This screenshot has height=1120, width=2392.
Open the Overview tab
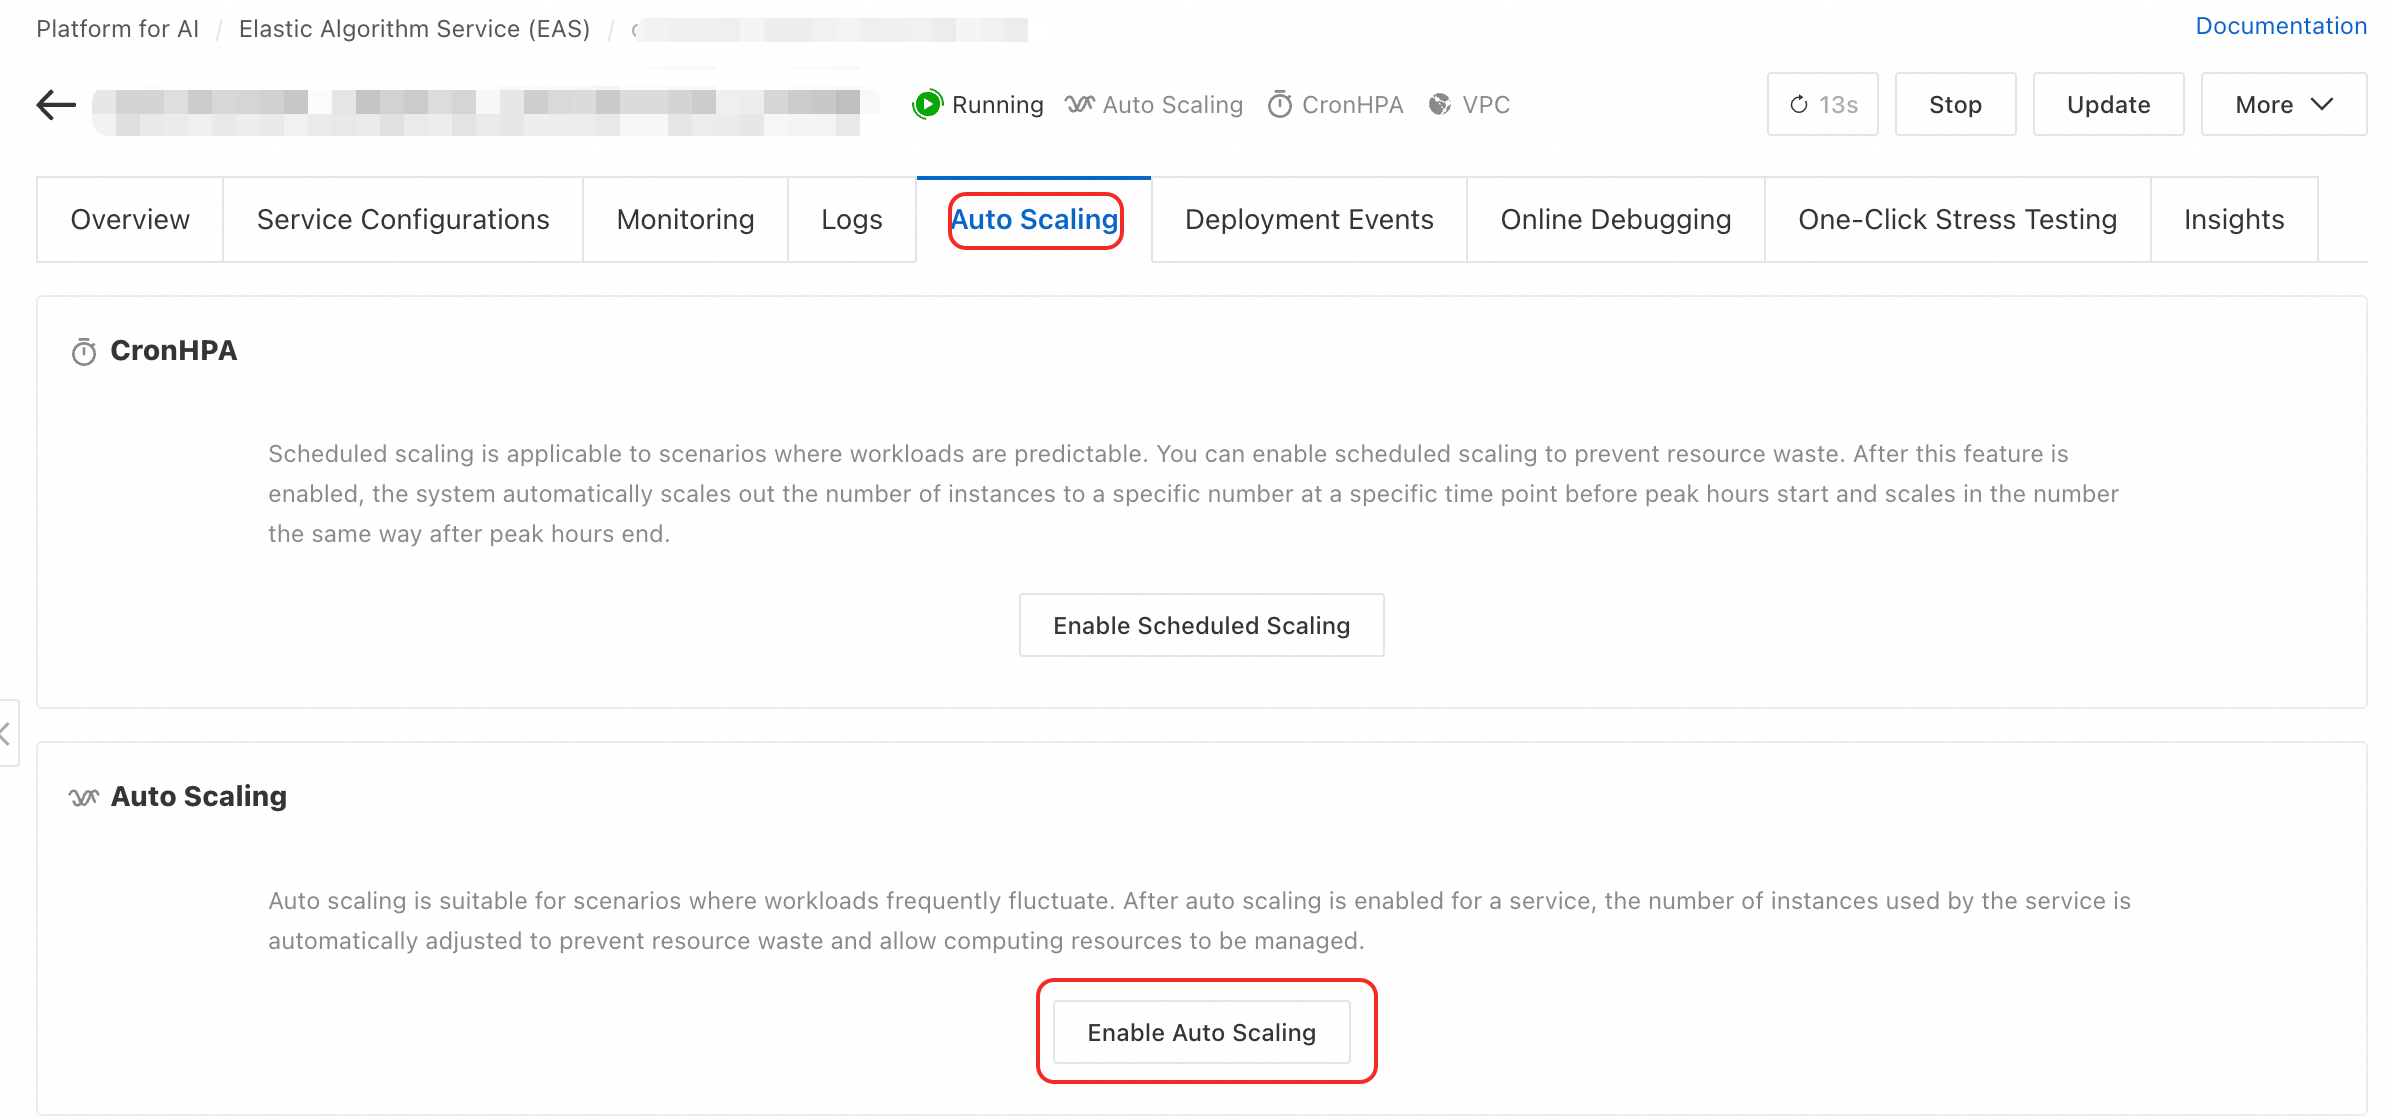130,220
